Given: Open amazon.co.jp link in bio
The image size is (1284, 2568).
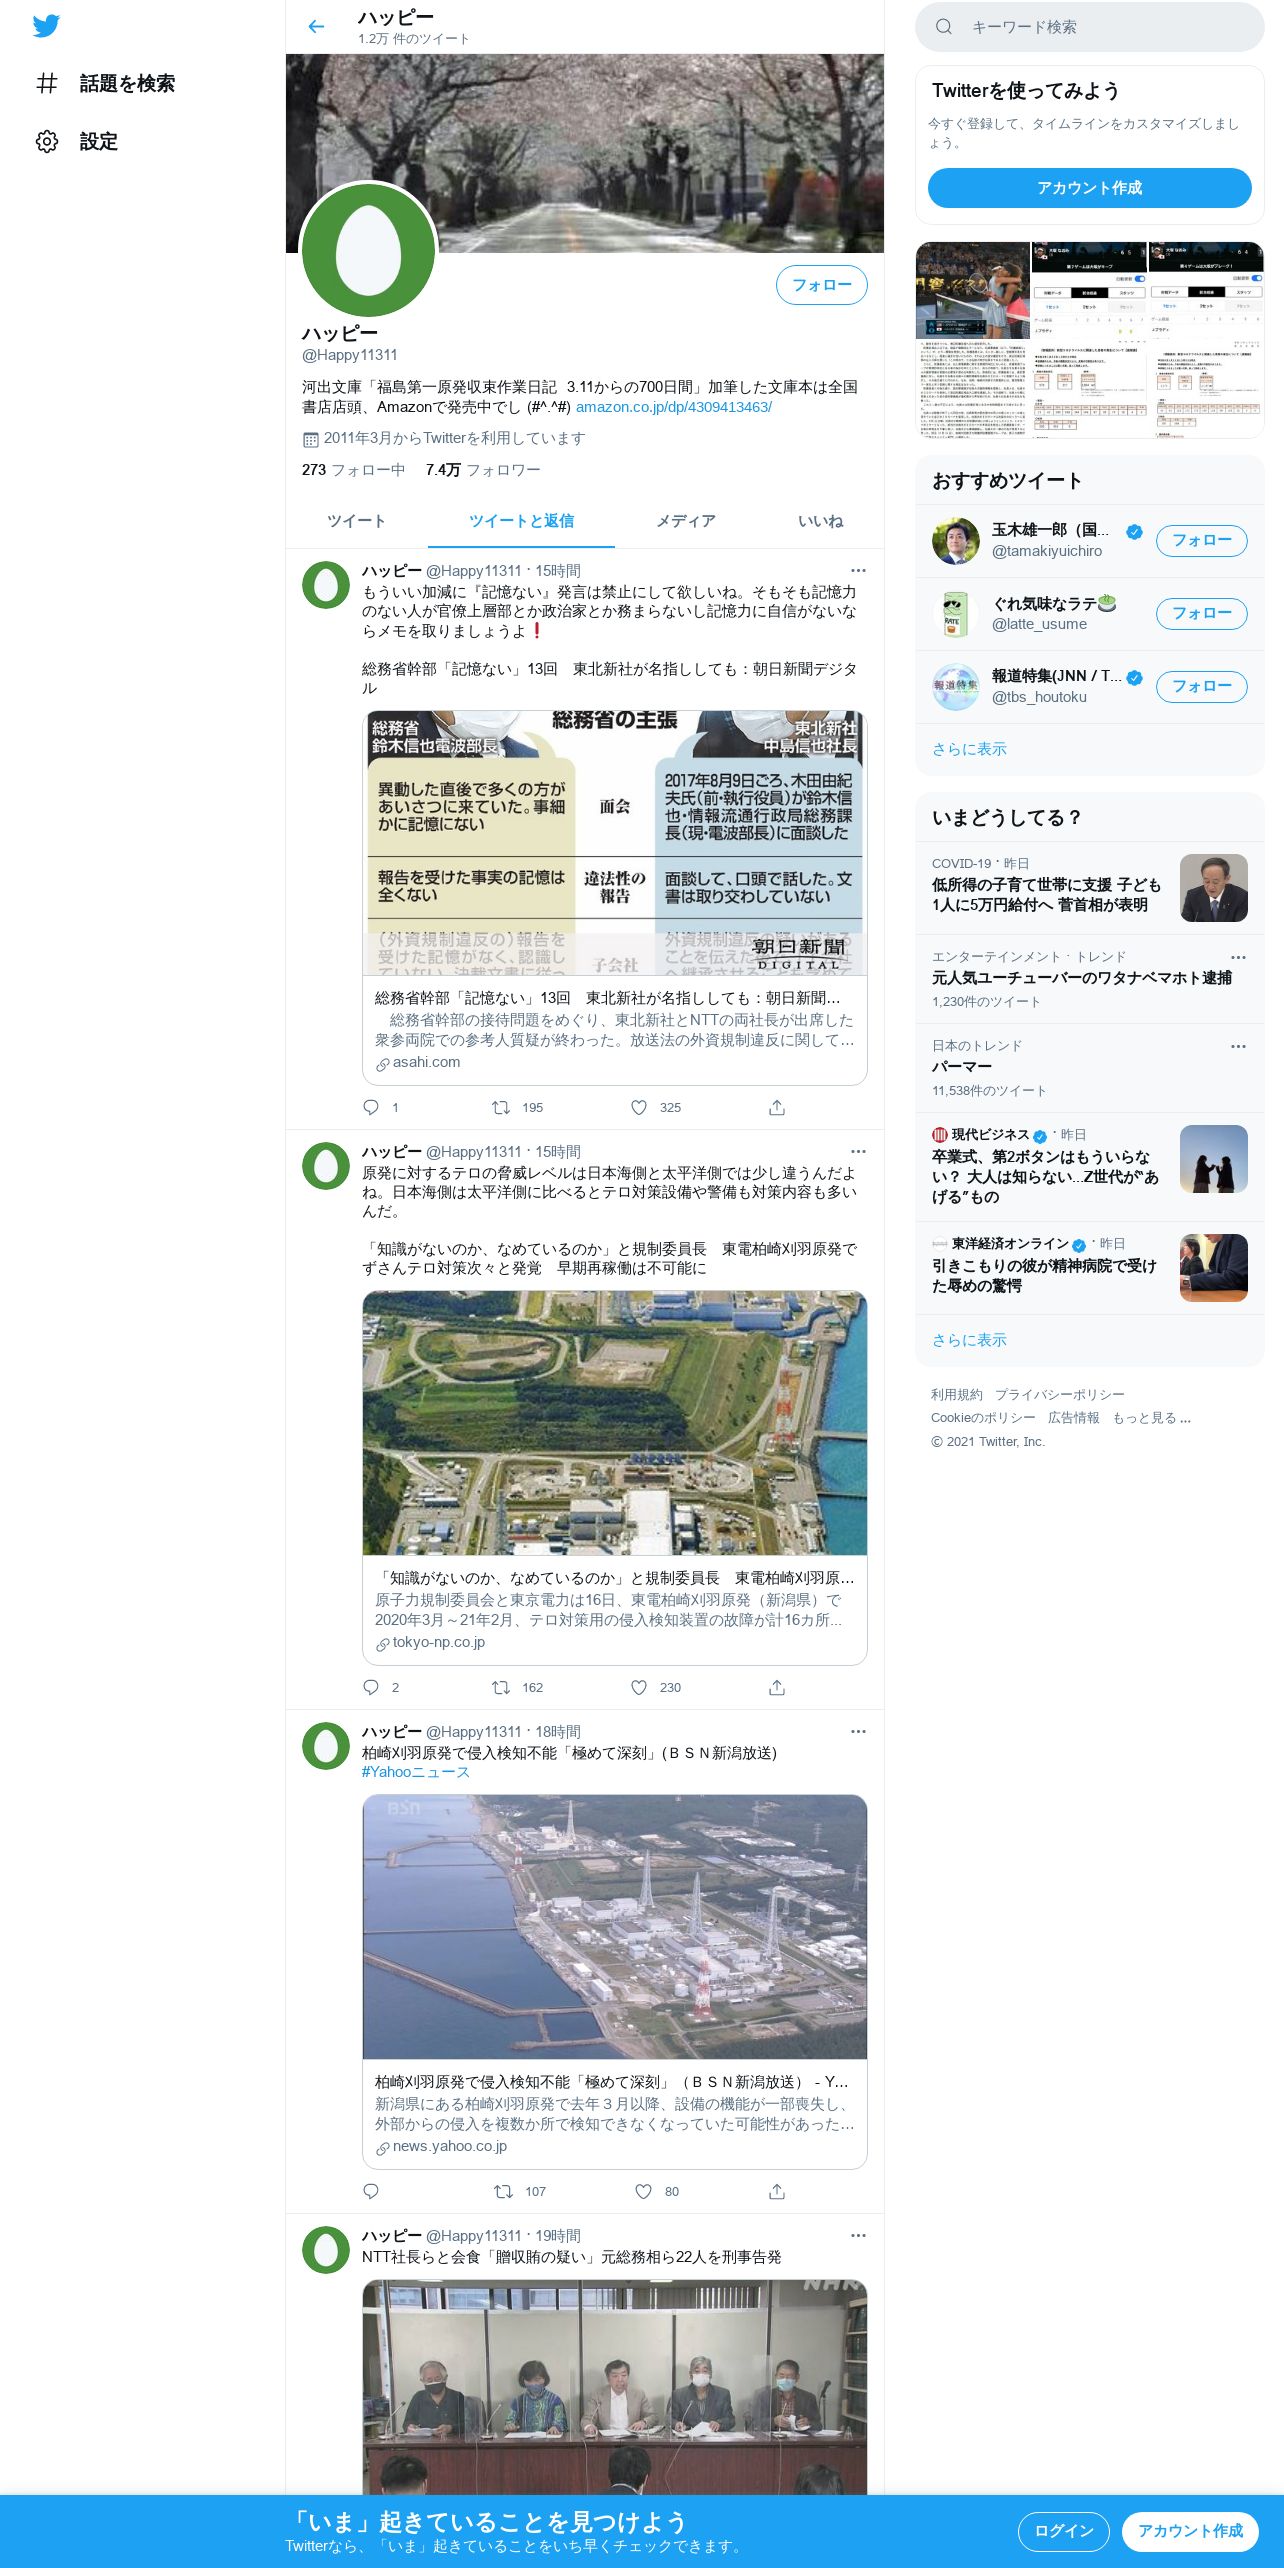Looking at the screenshot, I should [673, 407].
